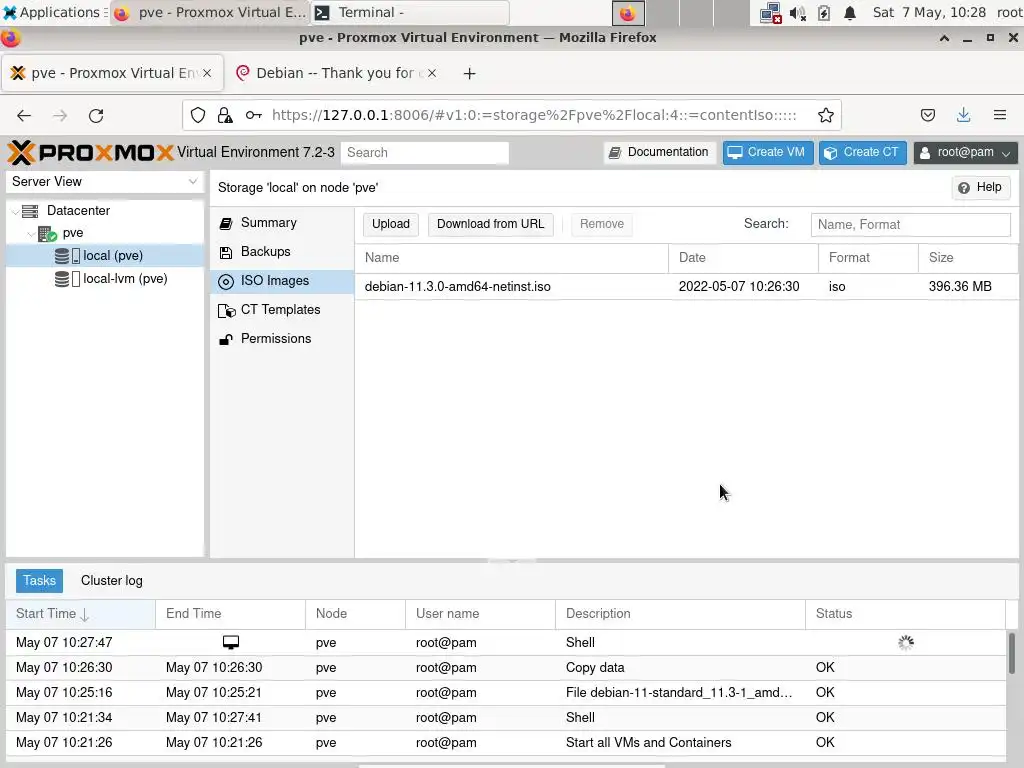Open CT Templates section
1024x768 pixels.
click(282, 310)
